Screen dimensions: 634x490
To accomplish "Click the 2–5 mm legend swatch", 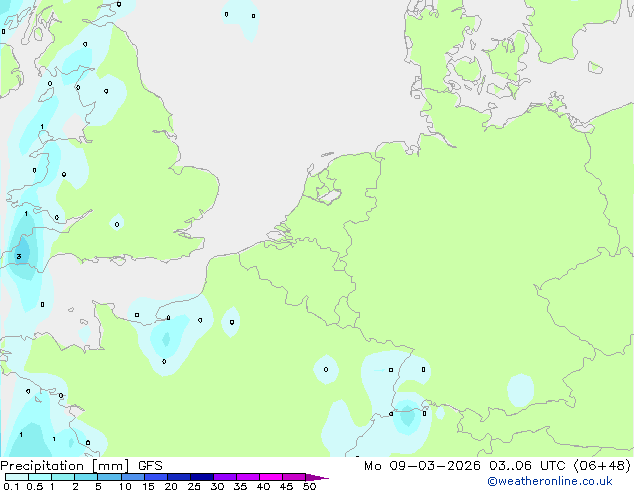I will click(86, 477).
